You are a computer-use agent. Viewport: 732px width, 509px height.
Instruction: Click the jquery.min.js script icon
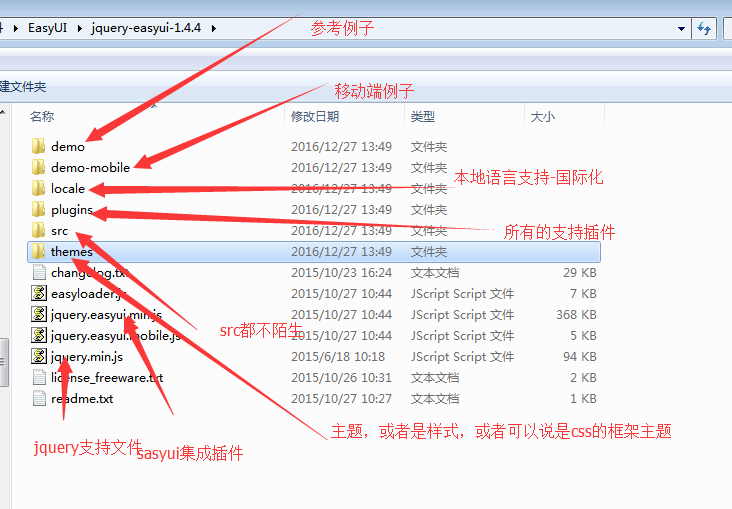(x=39, y=356)
